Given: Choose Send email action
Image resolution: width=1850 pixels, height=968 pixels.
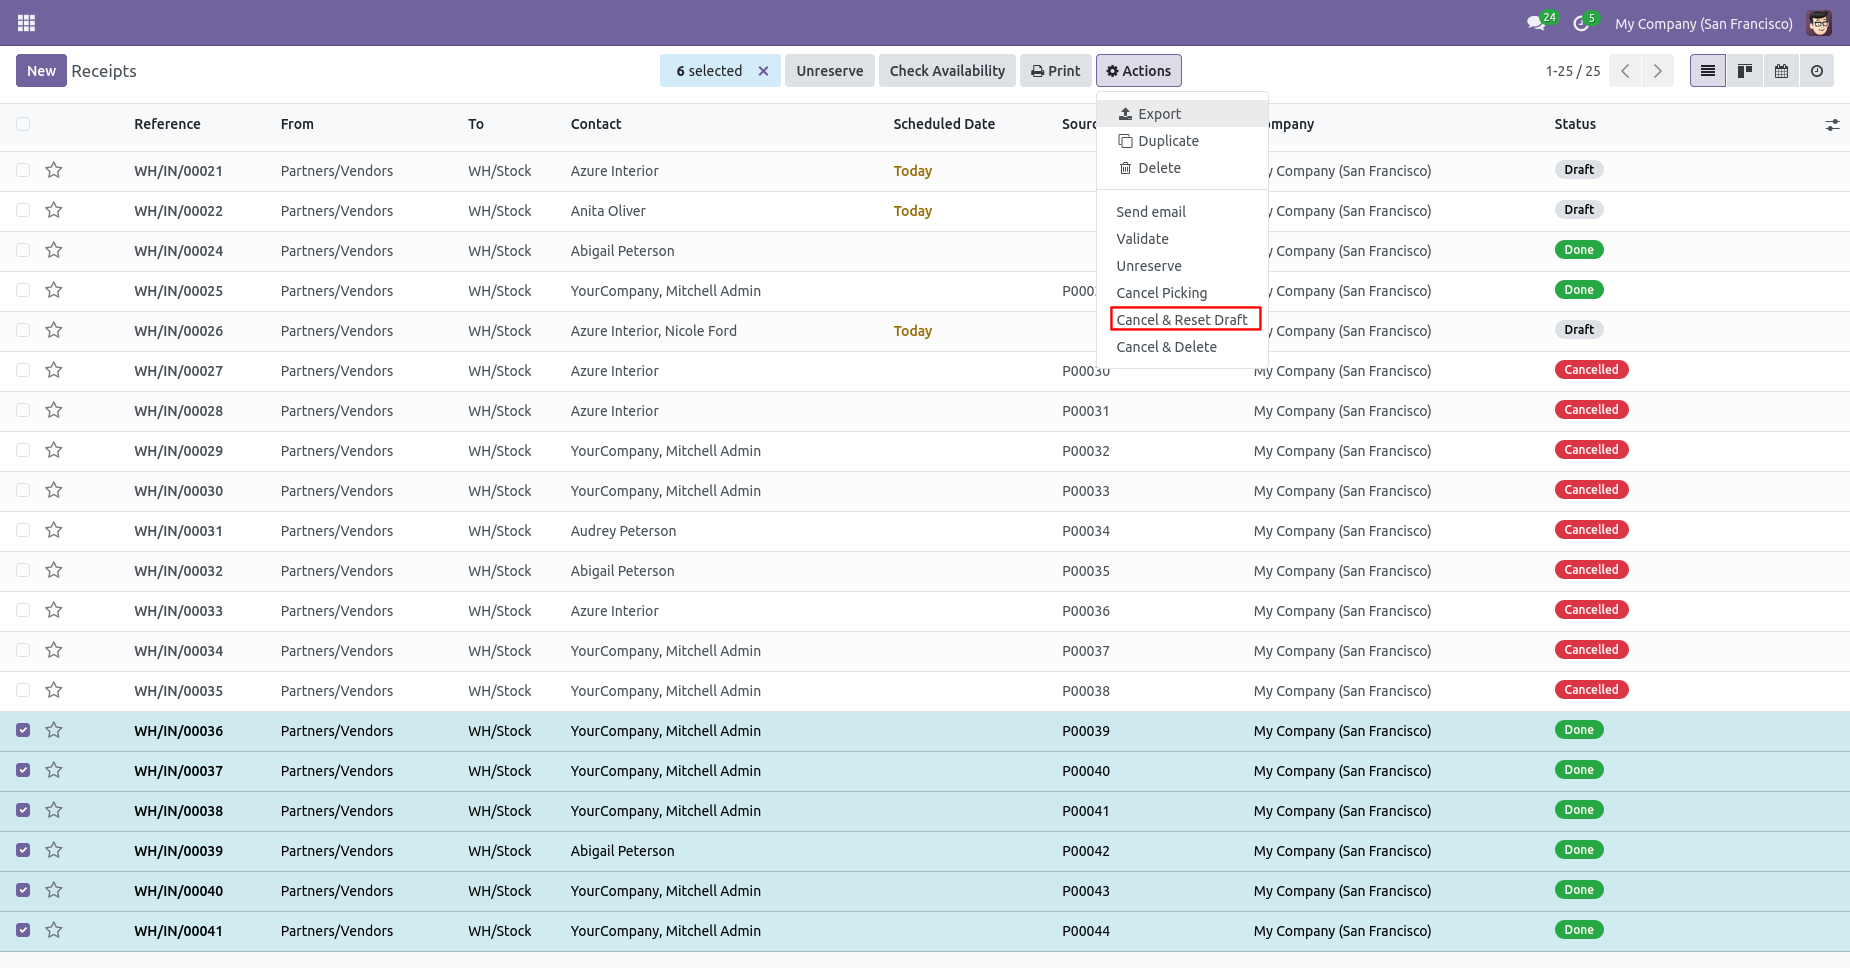Looking at the screenshot, I should tap(1182, 212).
